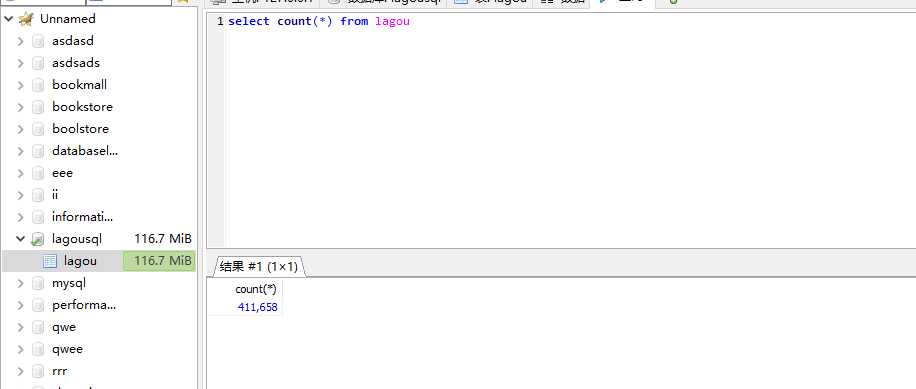Expand the asdsads database node

pyautogui.click(x=20, y=63)
